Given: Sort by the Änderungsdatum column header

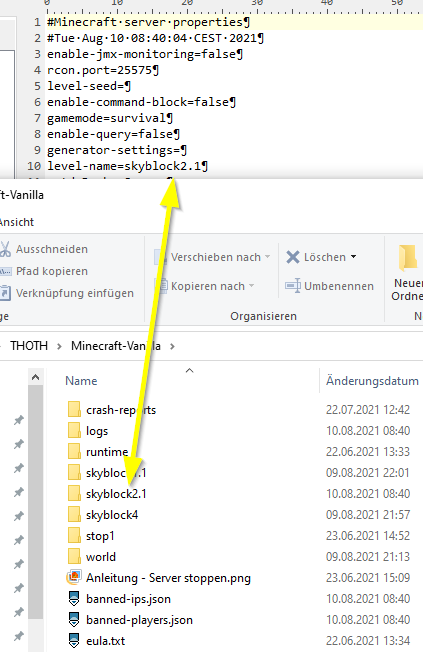Looking at the screenshot, I should [x=372, y=381].
